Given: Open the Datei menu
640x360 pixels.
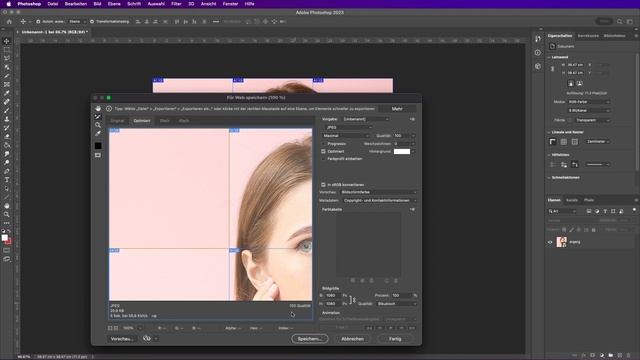Looking at the screenshot, I should (53, 4).
